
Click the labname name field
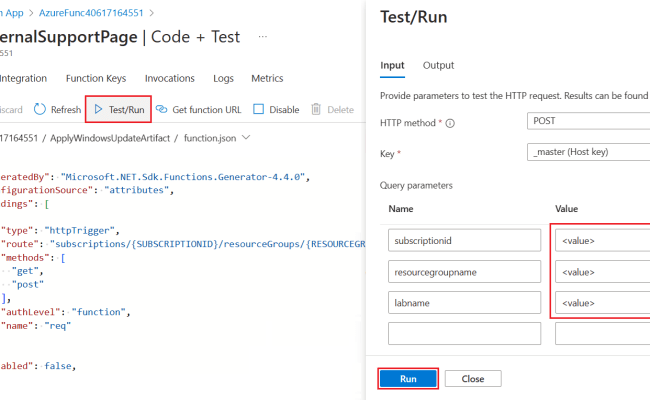pos(464,303)
